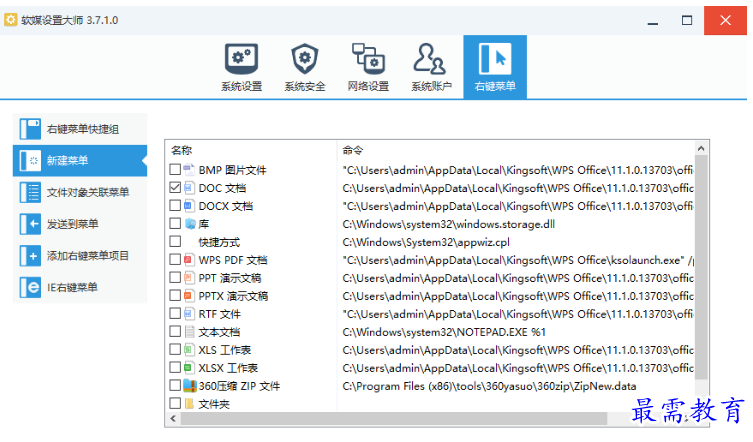Click the 文件夹 folder icon
Image resolution: width=753 pixels, height=442 pixels.
pyautogui.click(x=189, y=404)
